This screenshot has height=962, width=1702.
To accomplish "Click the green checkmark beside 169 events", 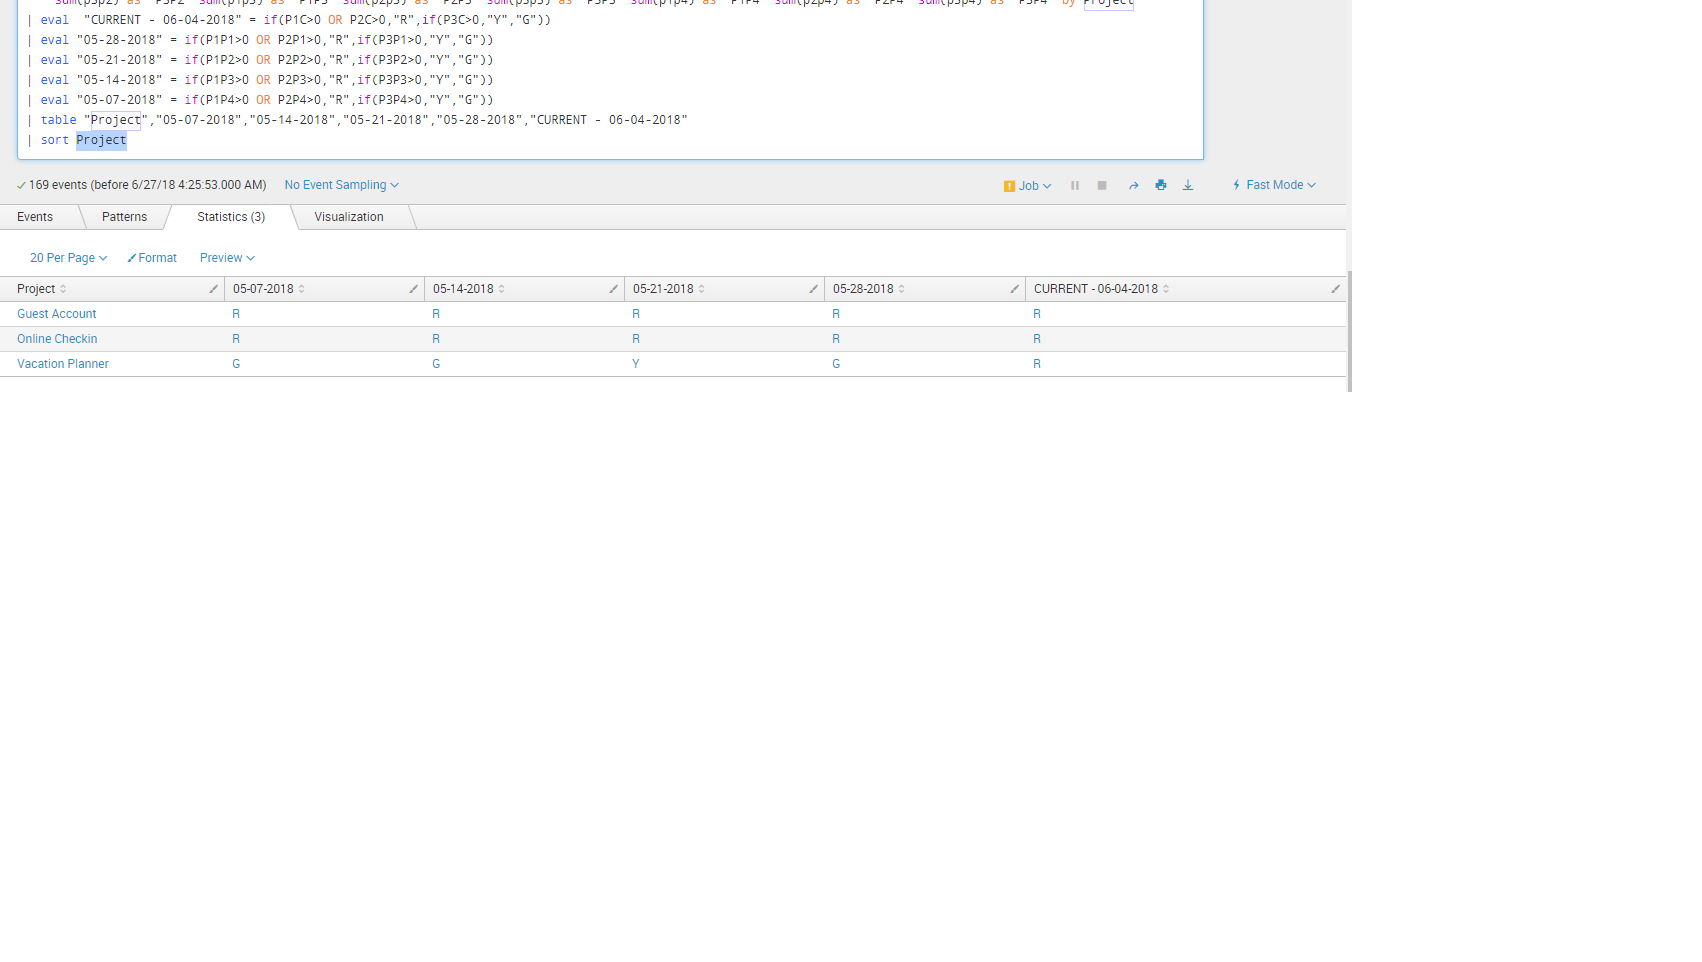I will (x=21, y=185).
